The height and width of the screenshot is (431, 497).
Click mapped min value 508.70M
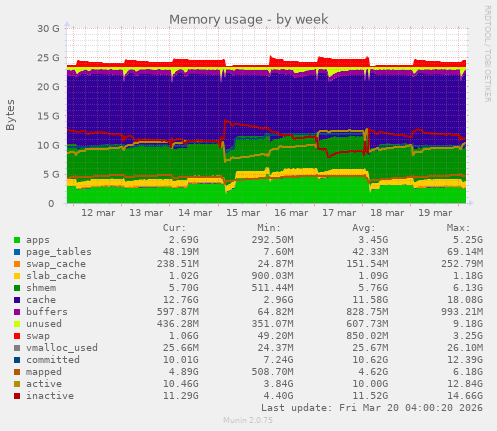click(272, 372)
